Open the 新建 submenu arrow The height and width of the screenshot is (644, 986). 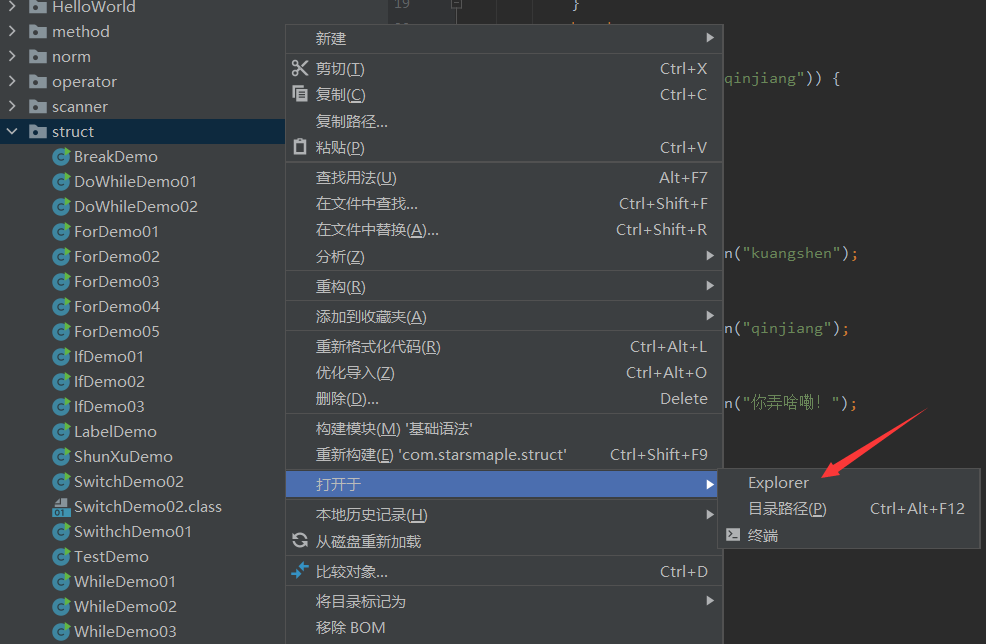(710, 38)
